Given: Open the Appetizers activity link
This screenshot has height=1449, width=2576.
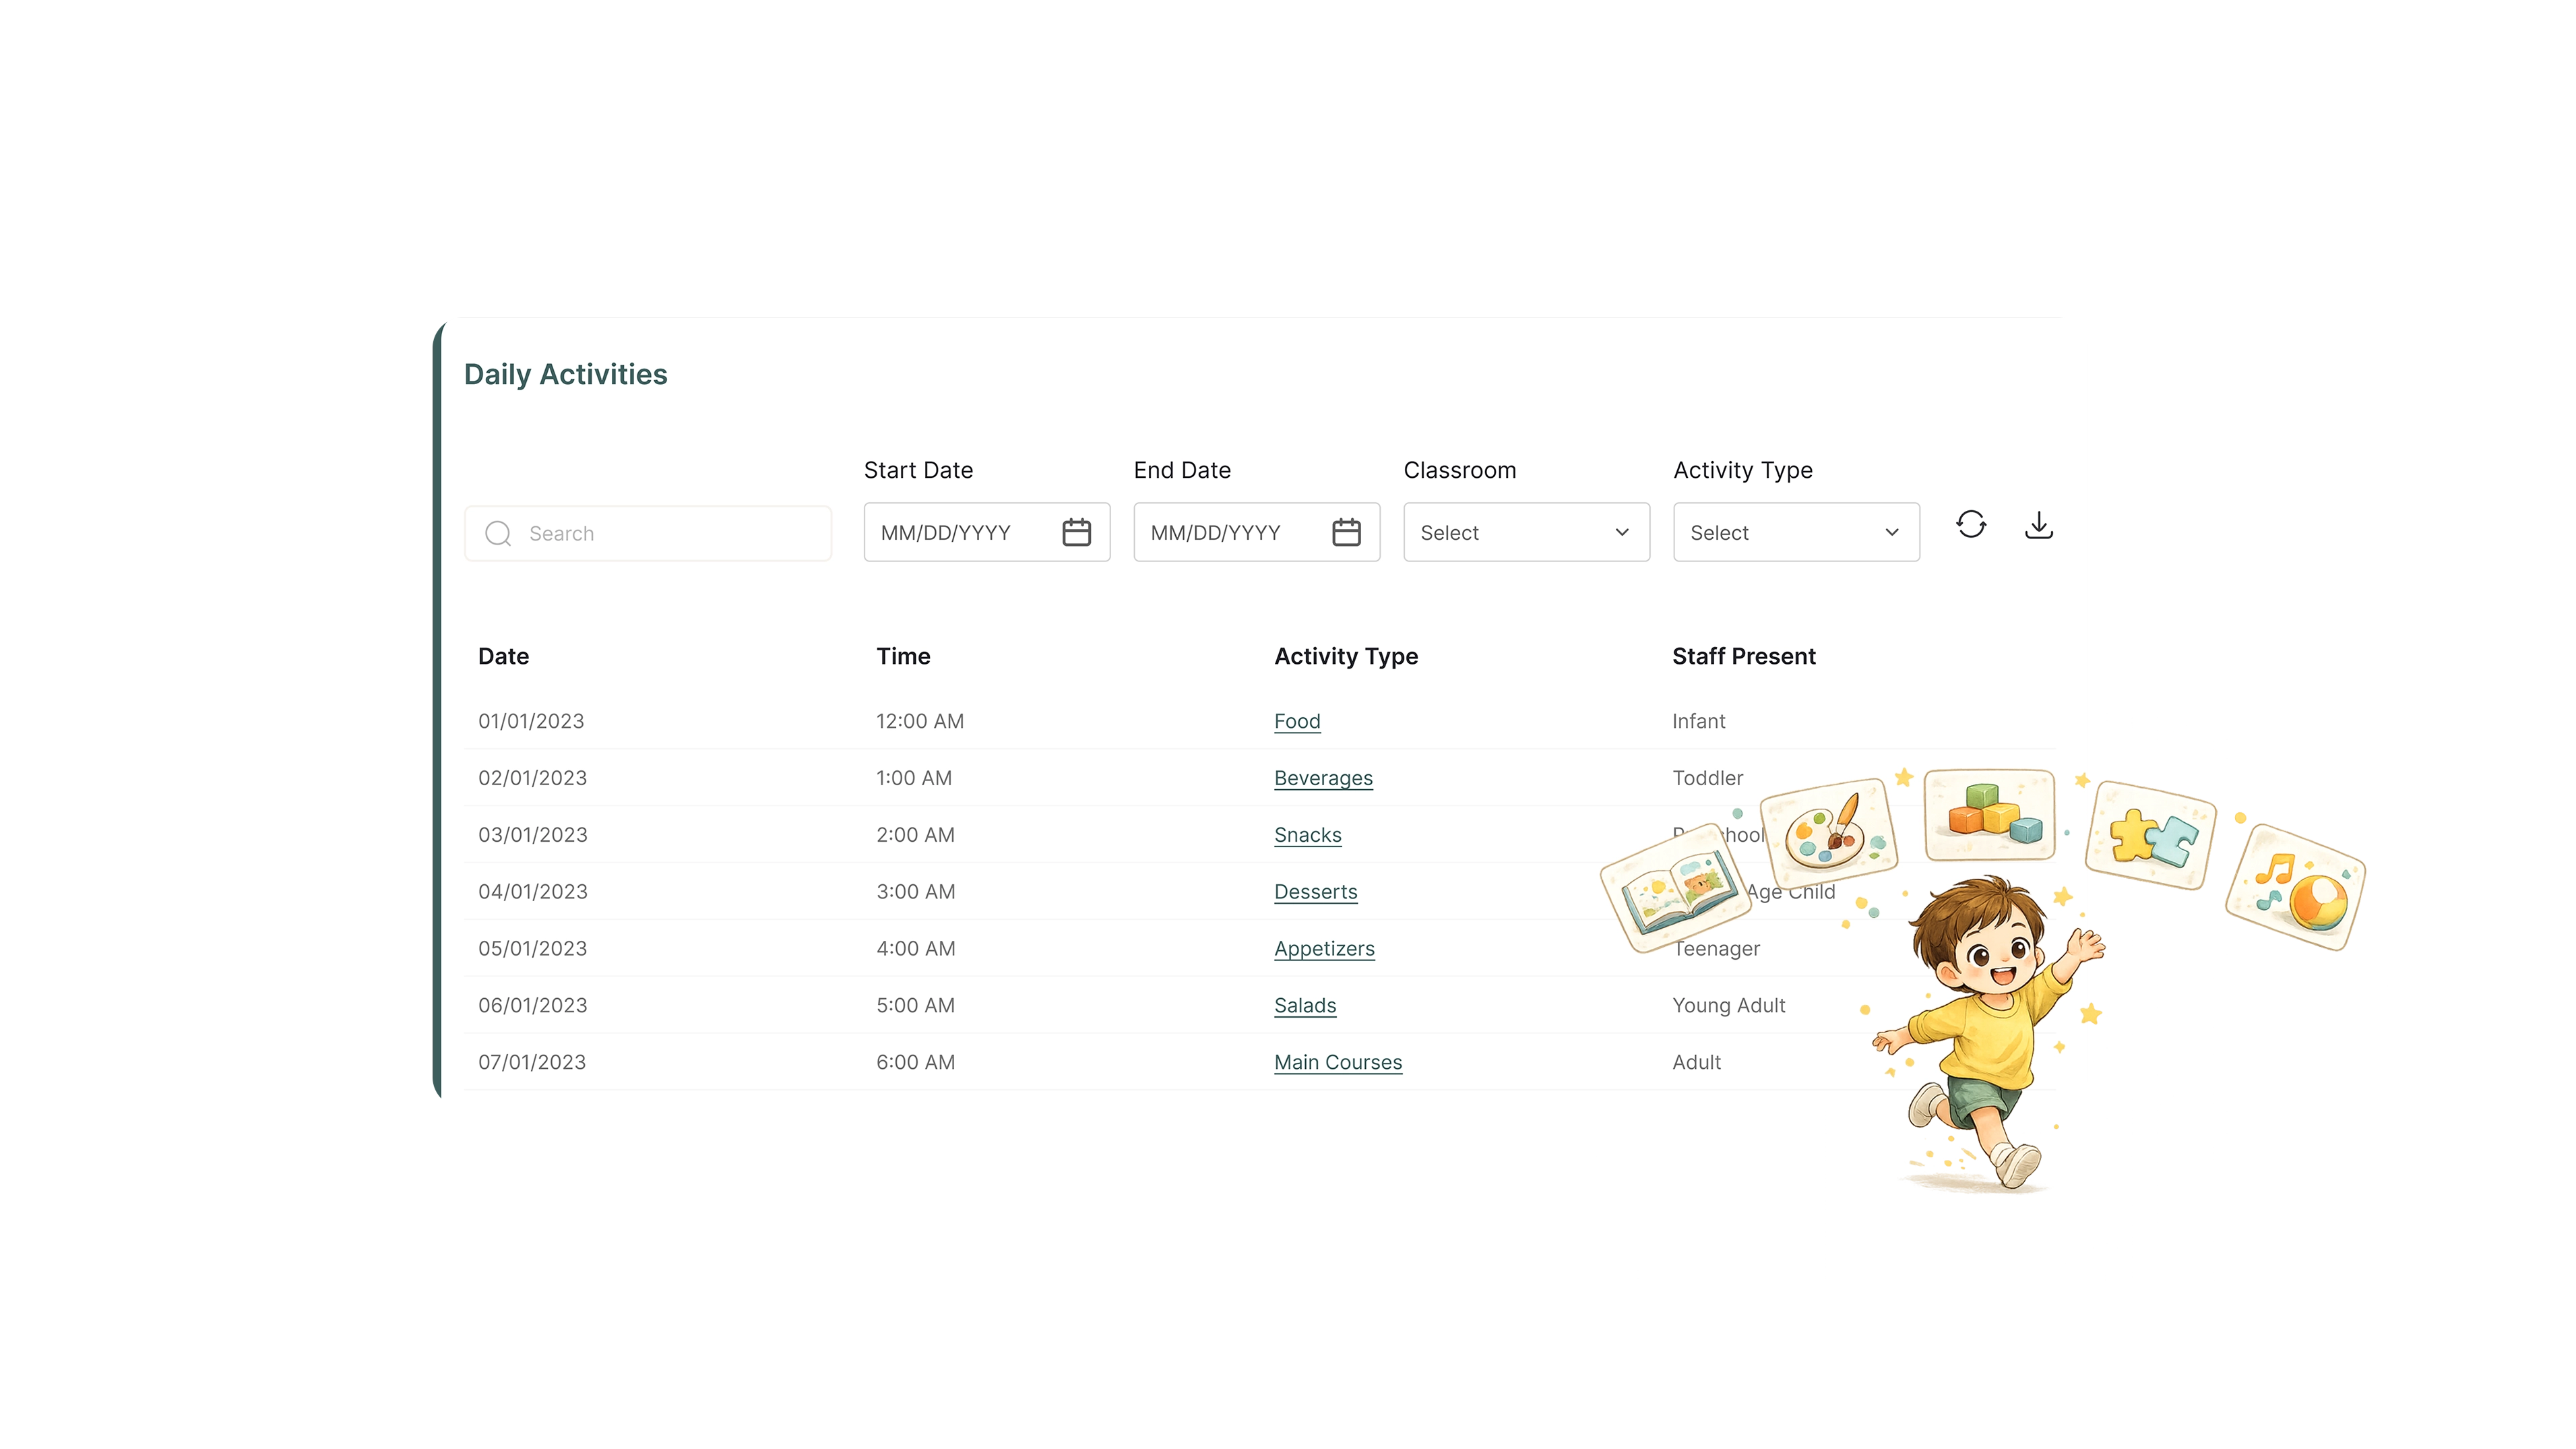Looking at the screenshot, I should [1324, 949].
